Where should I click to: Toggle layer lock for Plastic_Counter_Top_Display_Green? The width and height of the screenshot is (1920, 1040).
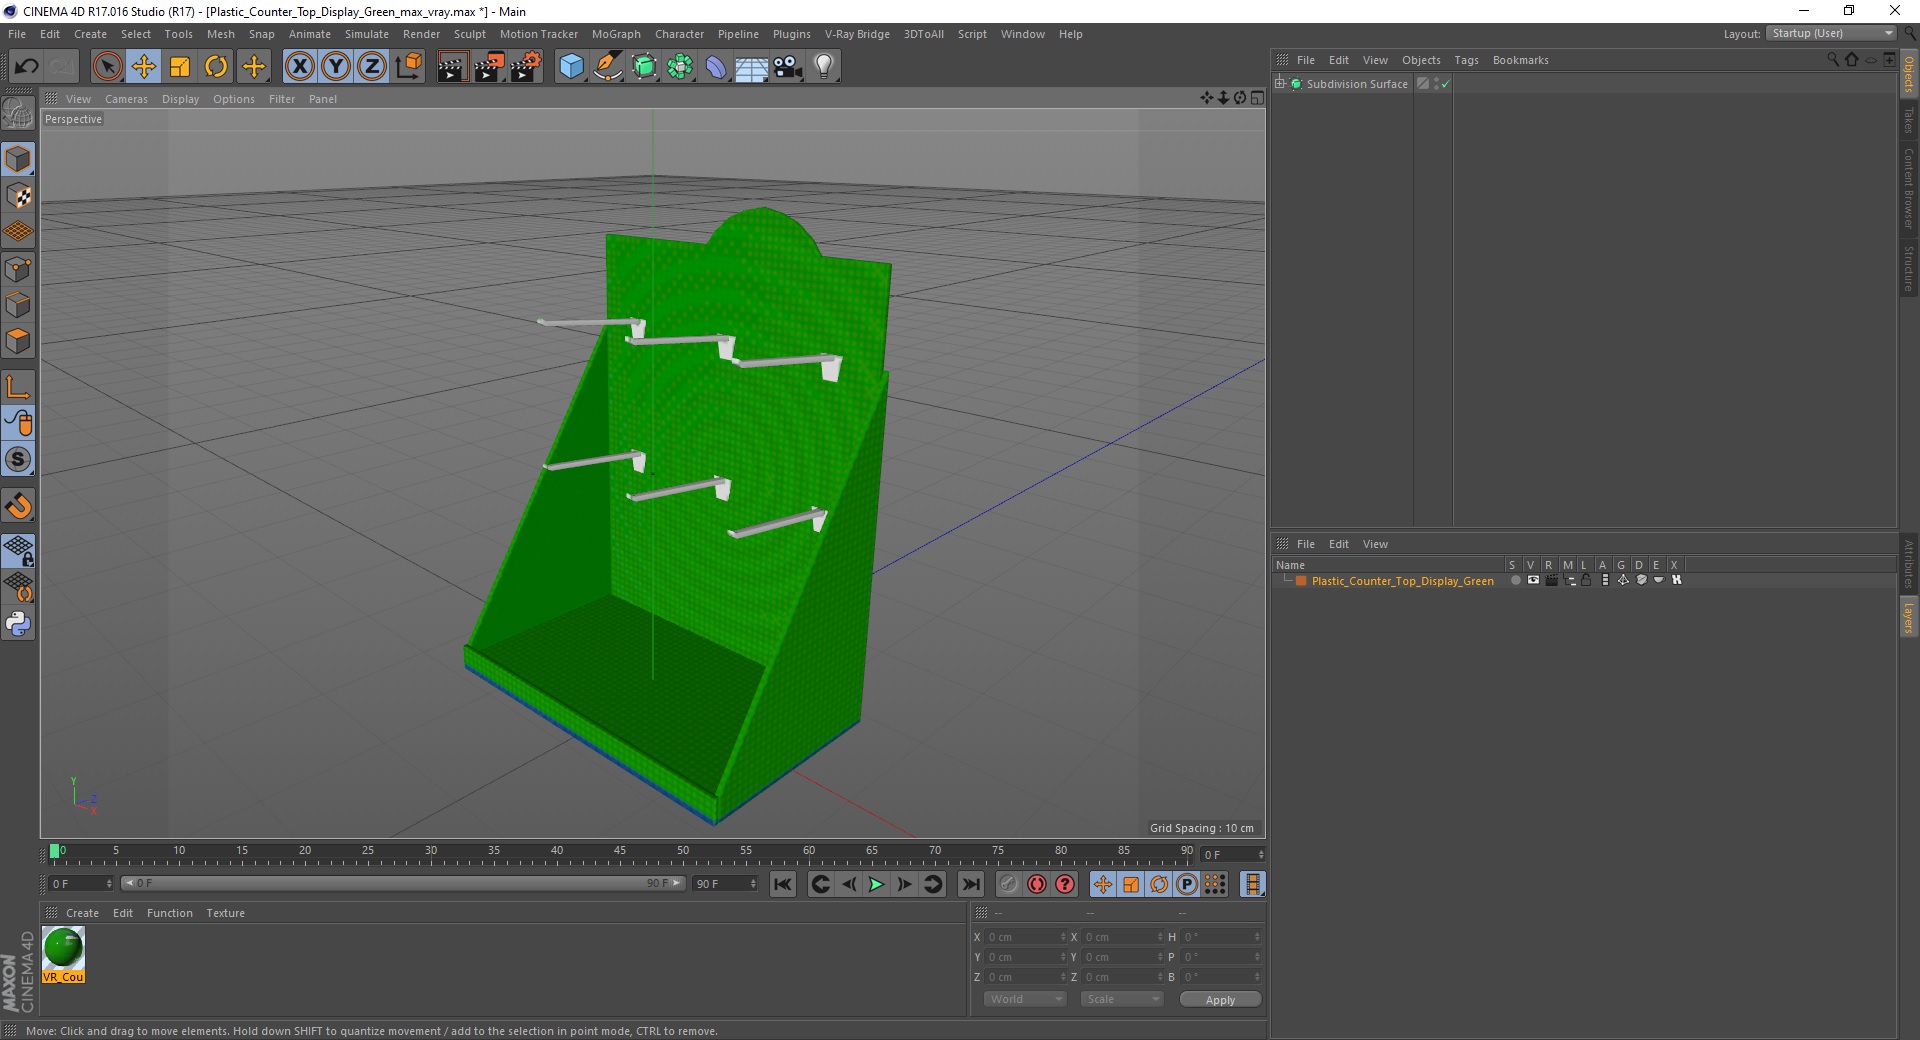click(1587, 580)
